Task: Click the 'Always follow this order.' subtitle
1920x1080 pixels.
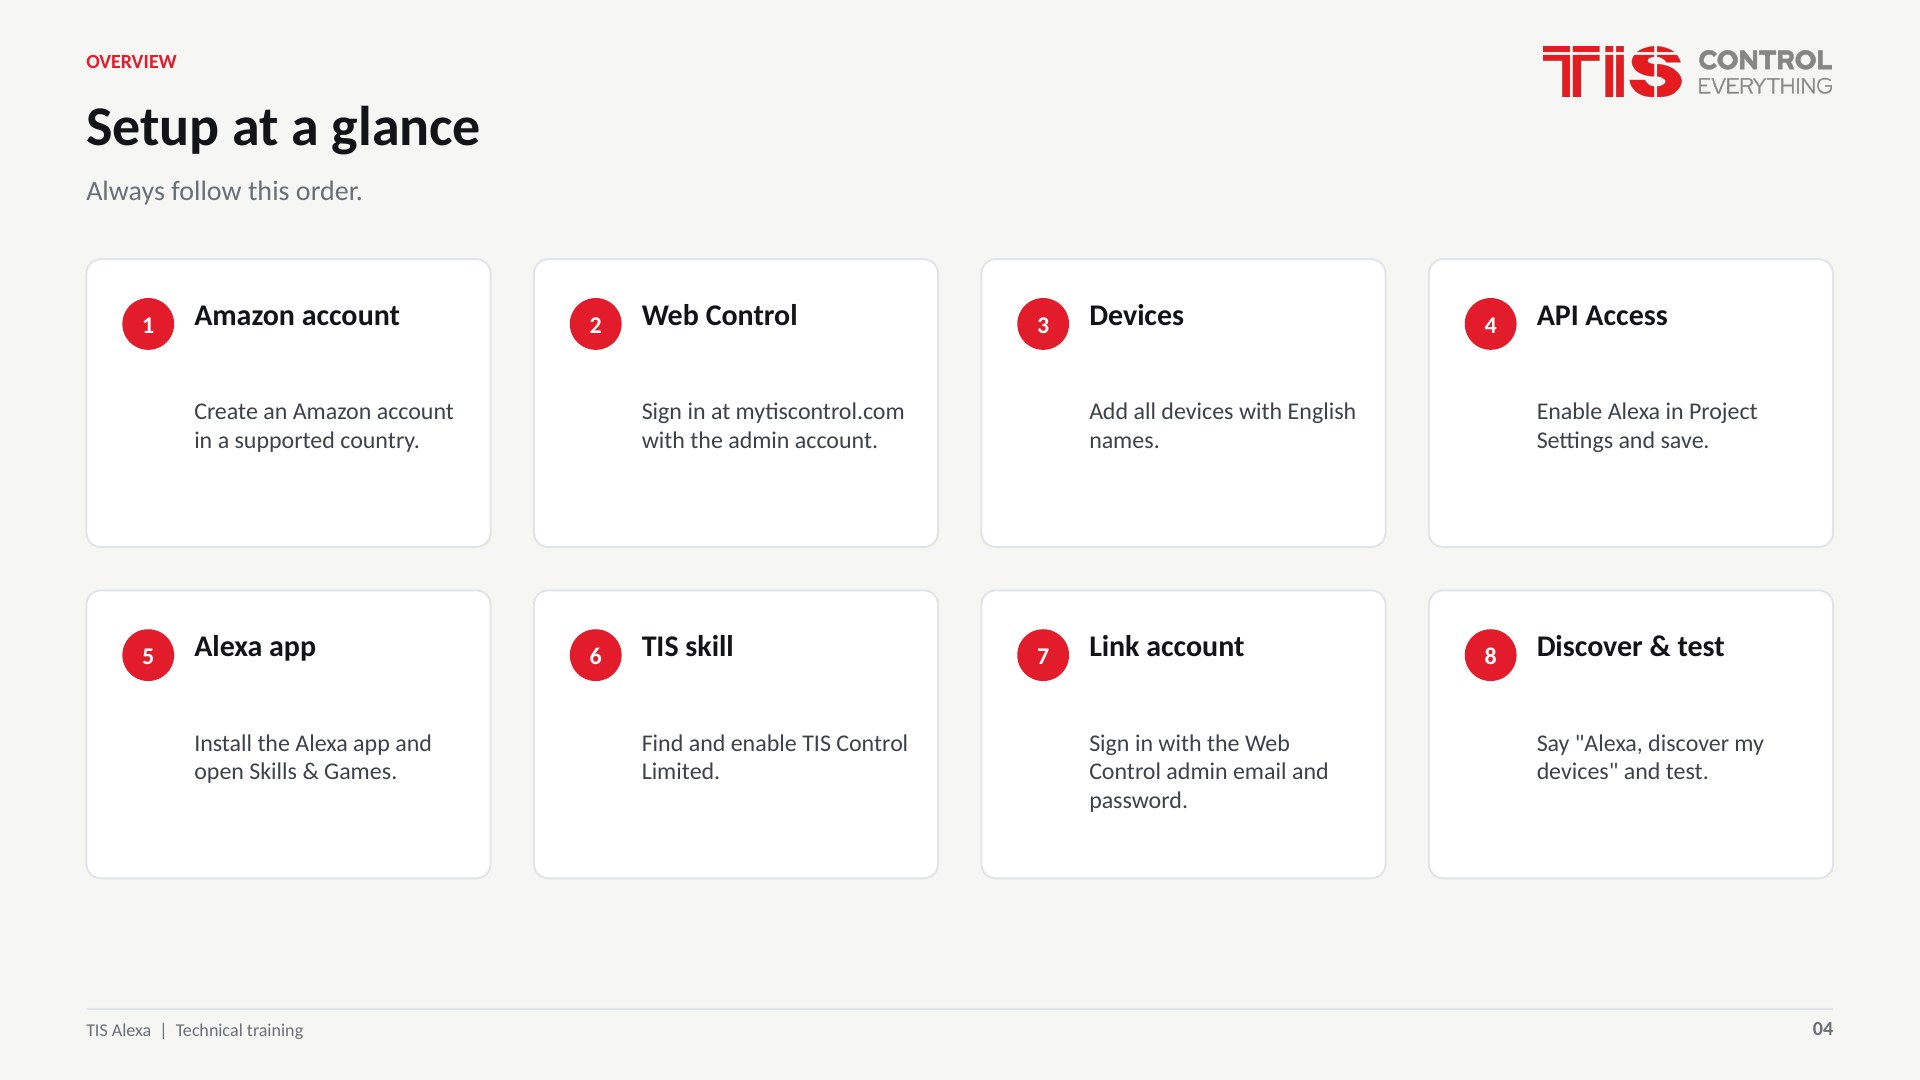Action: pos(224,191)
